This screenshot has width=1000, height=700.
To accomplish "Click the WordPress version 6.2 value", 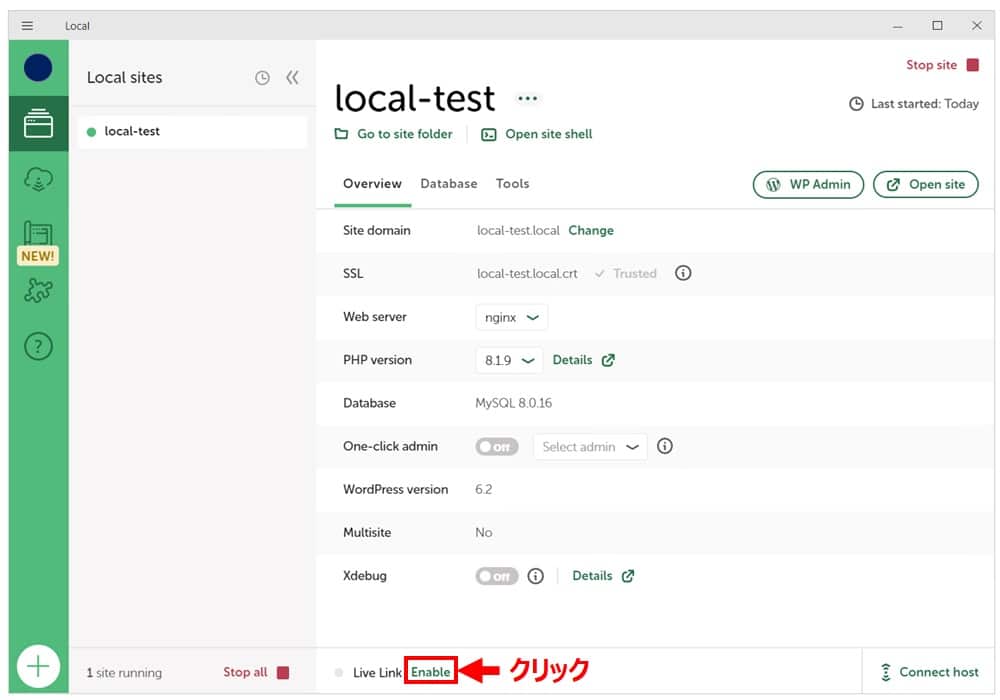I will tap(483, 490).
